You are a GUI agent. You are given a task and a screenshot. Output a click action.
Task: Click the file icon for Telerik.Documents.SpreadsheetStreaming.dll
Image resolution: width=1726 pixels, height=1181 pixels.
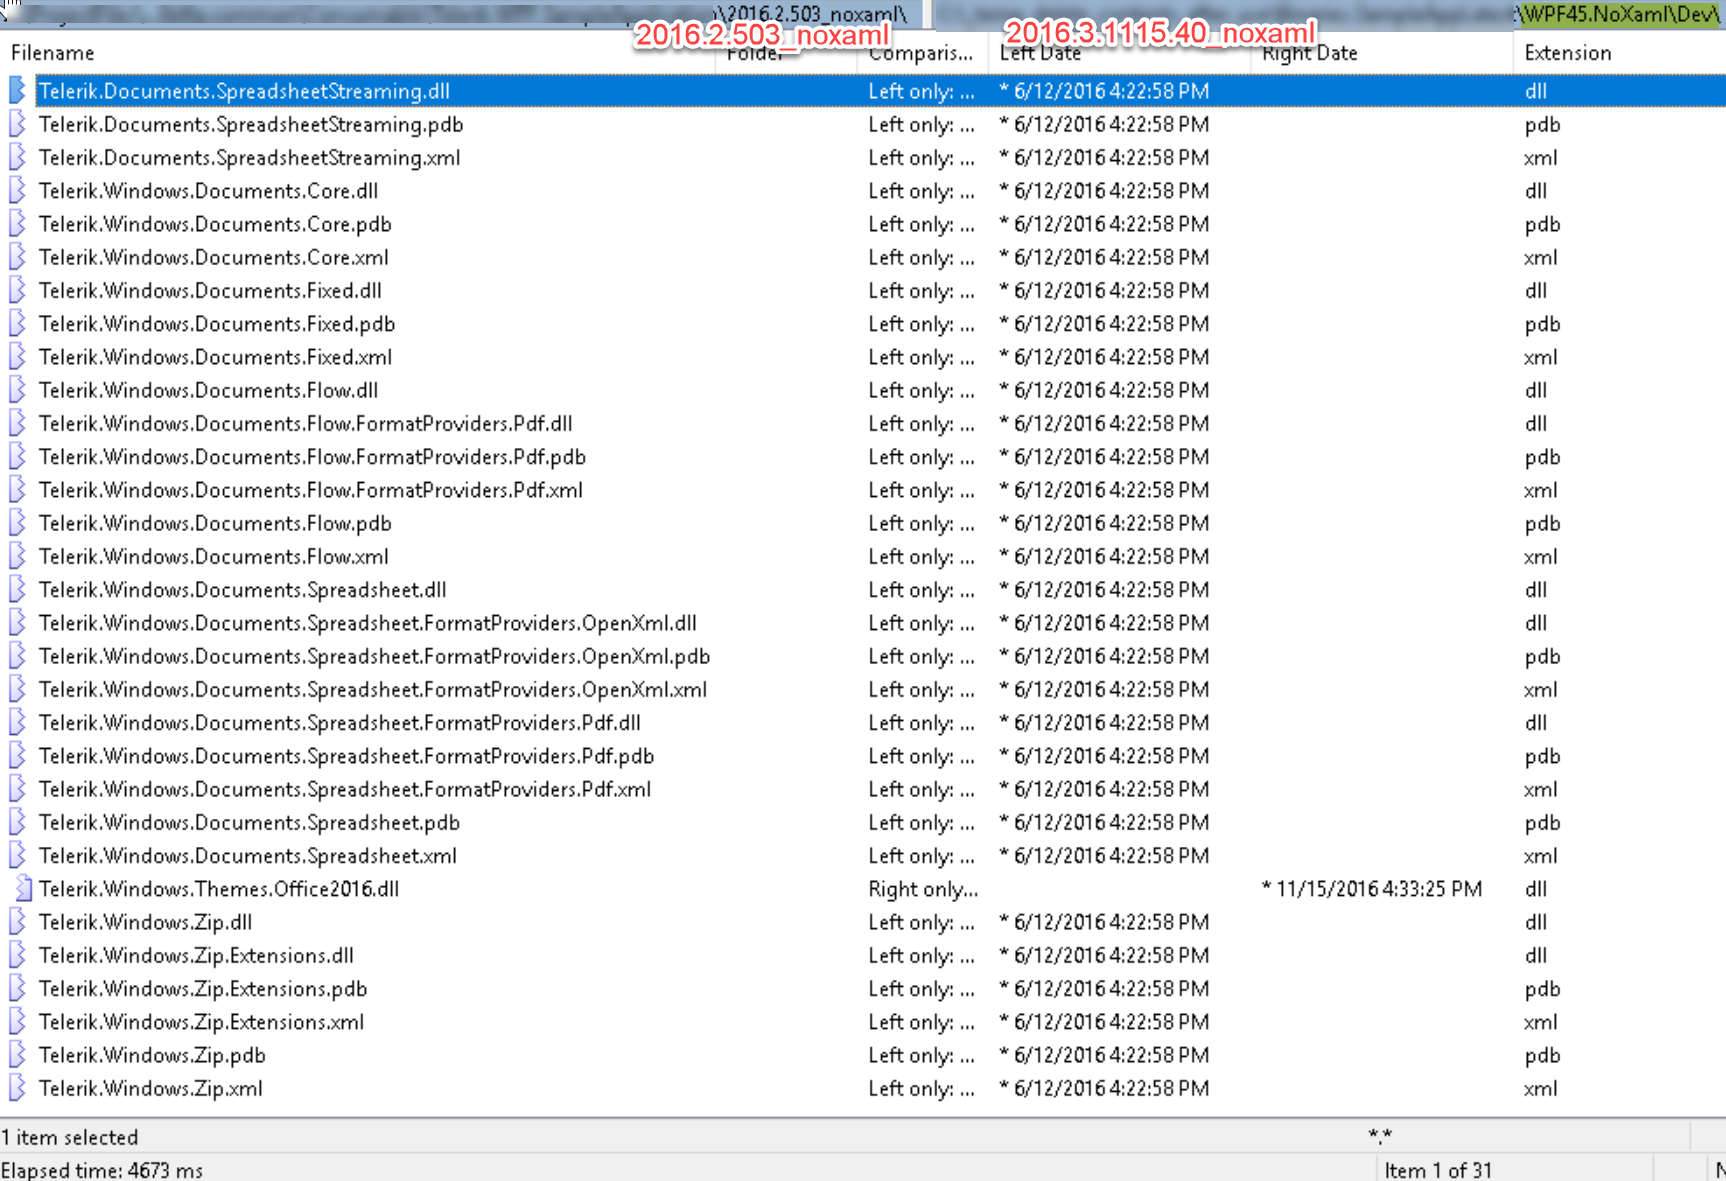pos(17,91)
